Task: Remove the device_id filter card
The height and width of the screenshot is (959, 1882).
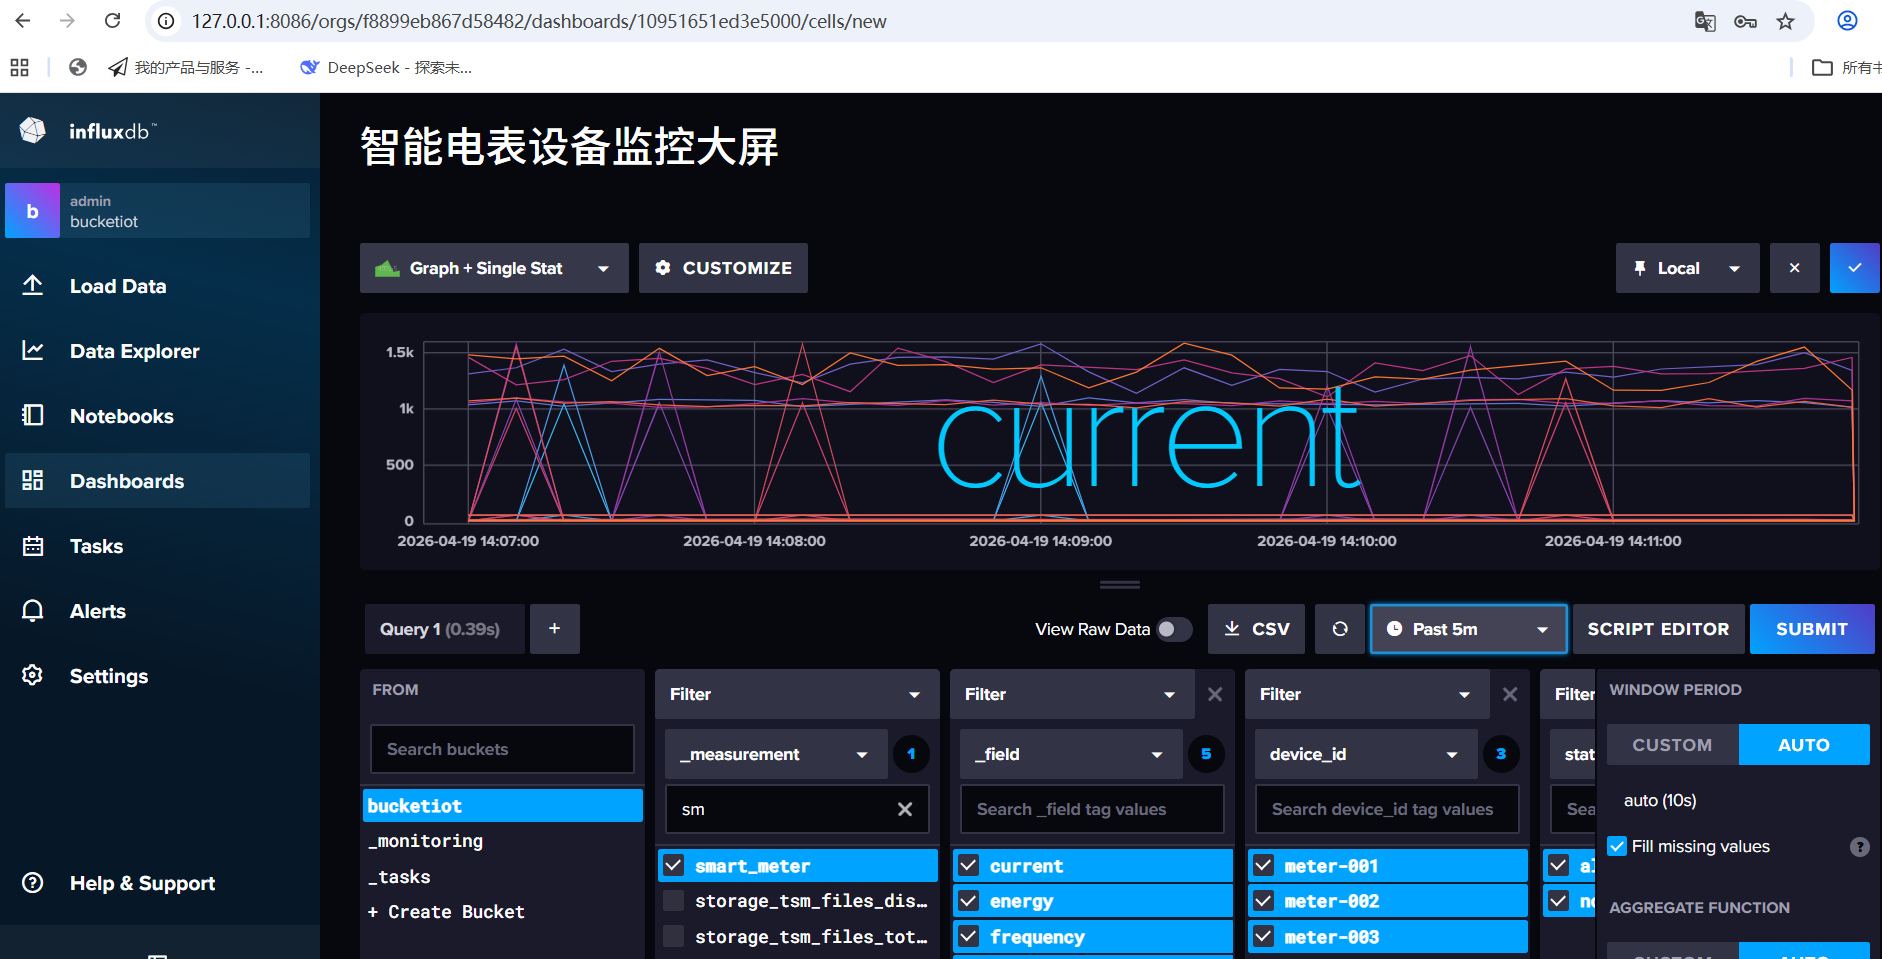Action: tap(1510, 694)
